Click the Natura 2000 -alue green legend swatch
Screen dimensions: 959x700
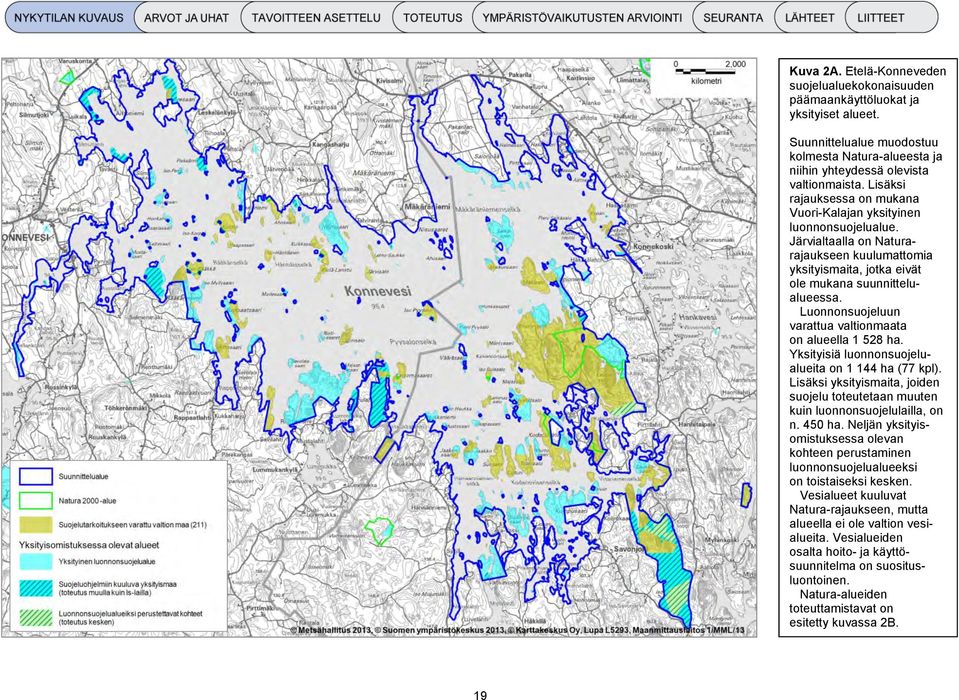(35, 501)
